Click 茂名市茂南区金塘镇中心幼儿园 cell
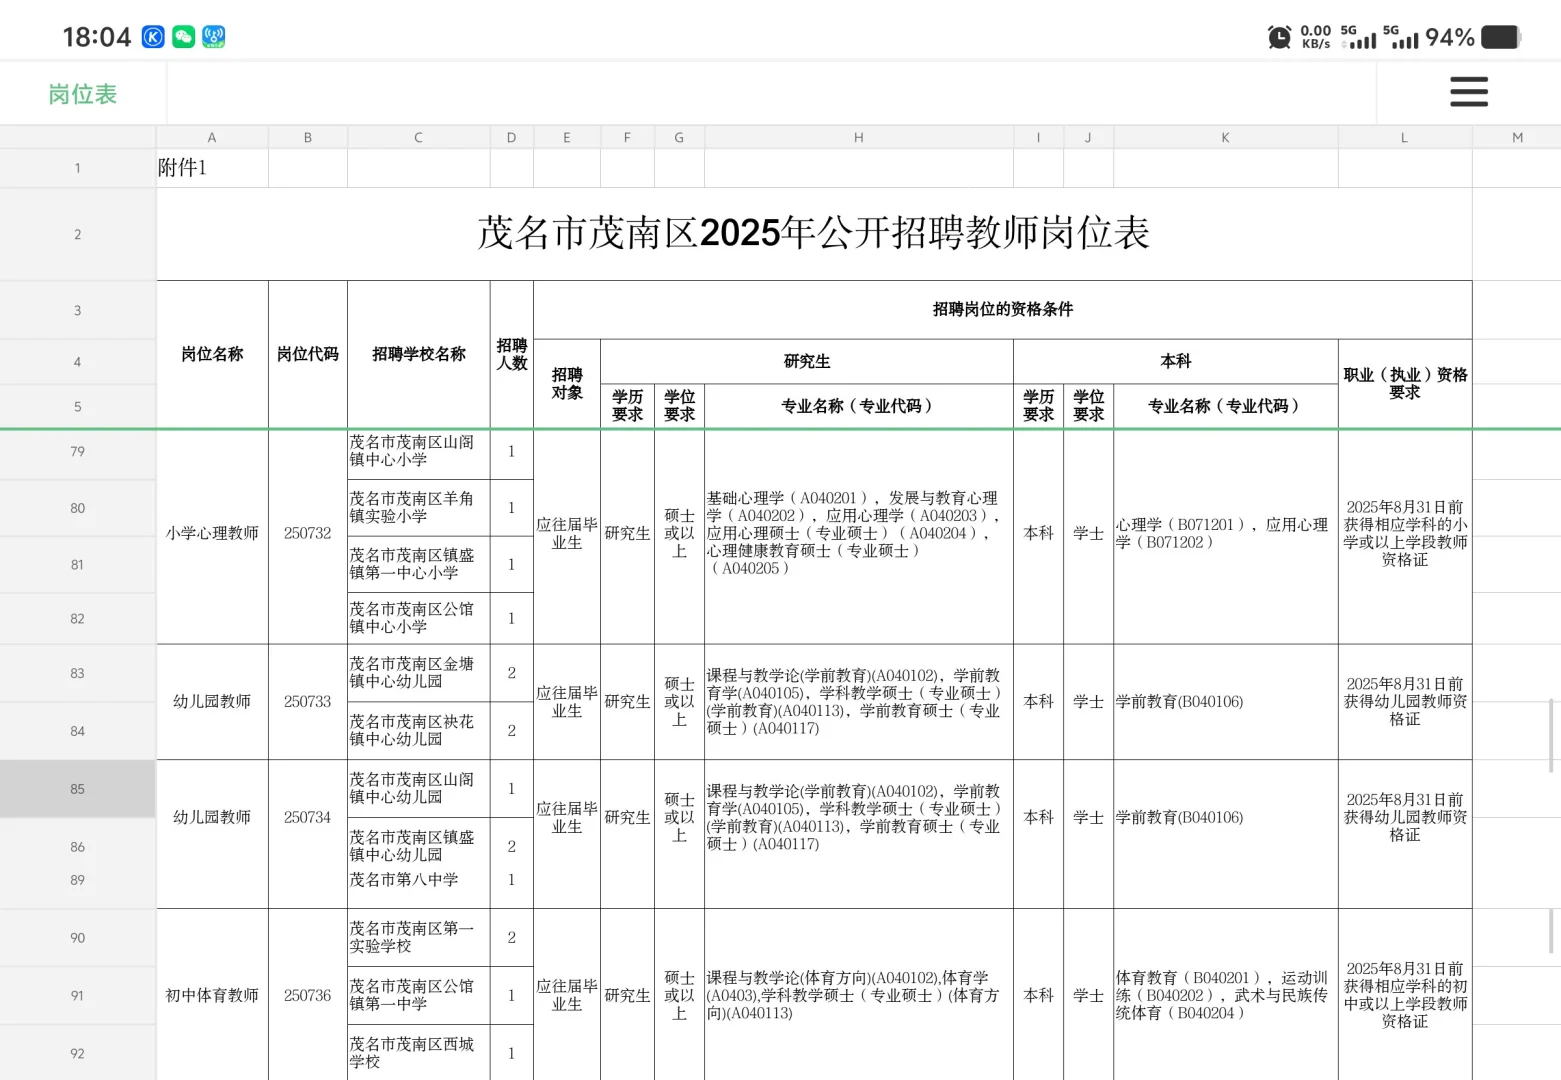 pyautogui.click(x=419, y=673)
